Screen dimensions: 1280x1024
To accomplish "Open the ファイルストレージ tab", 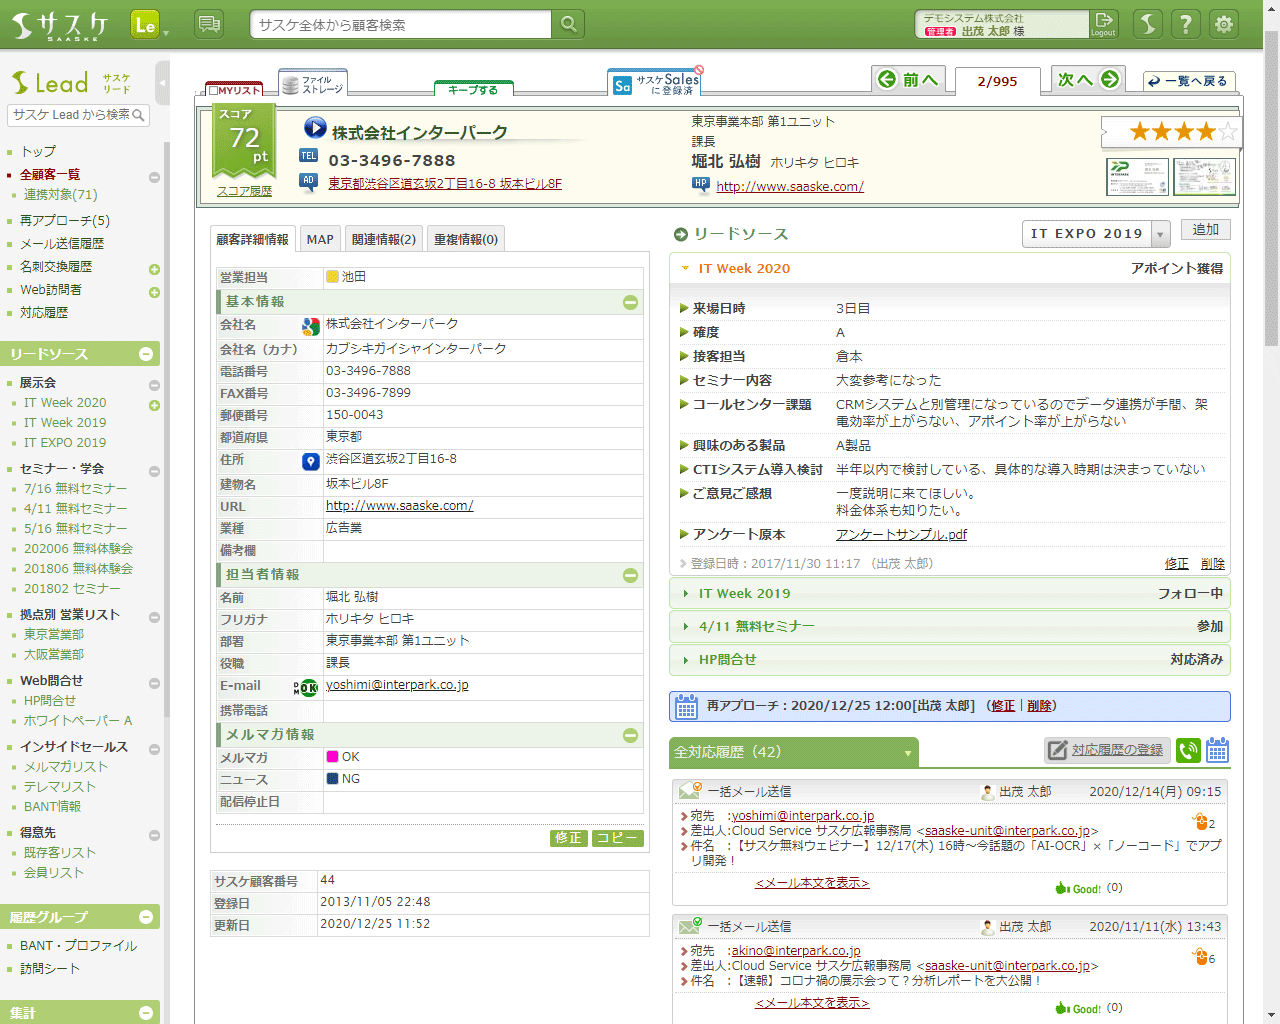I will [313, 84].
